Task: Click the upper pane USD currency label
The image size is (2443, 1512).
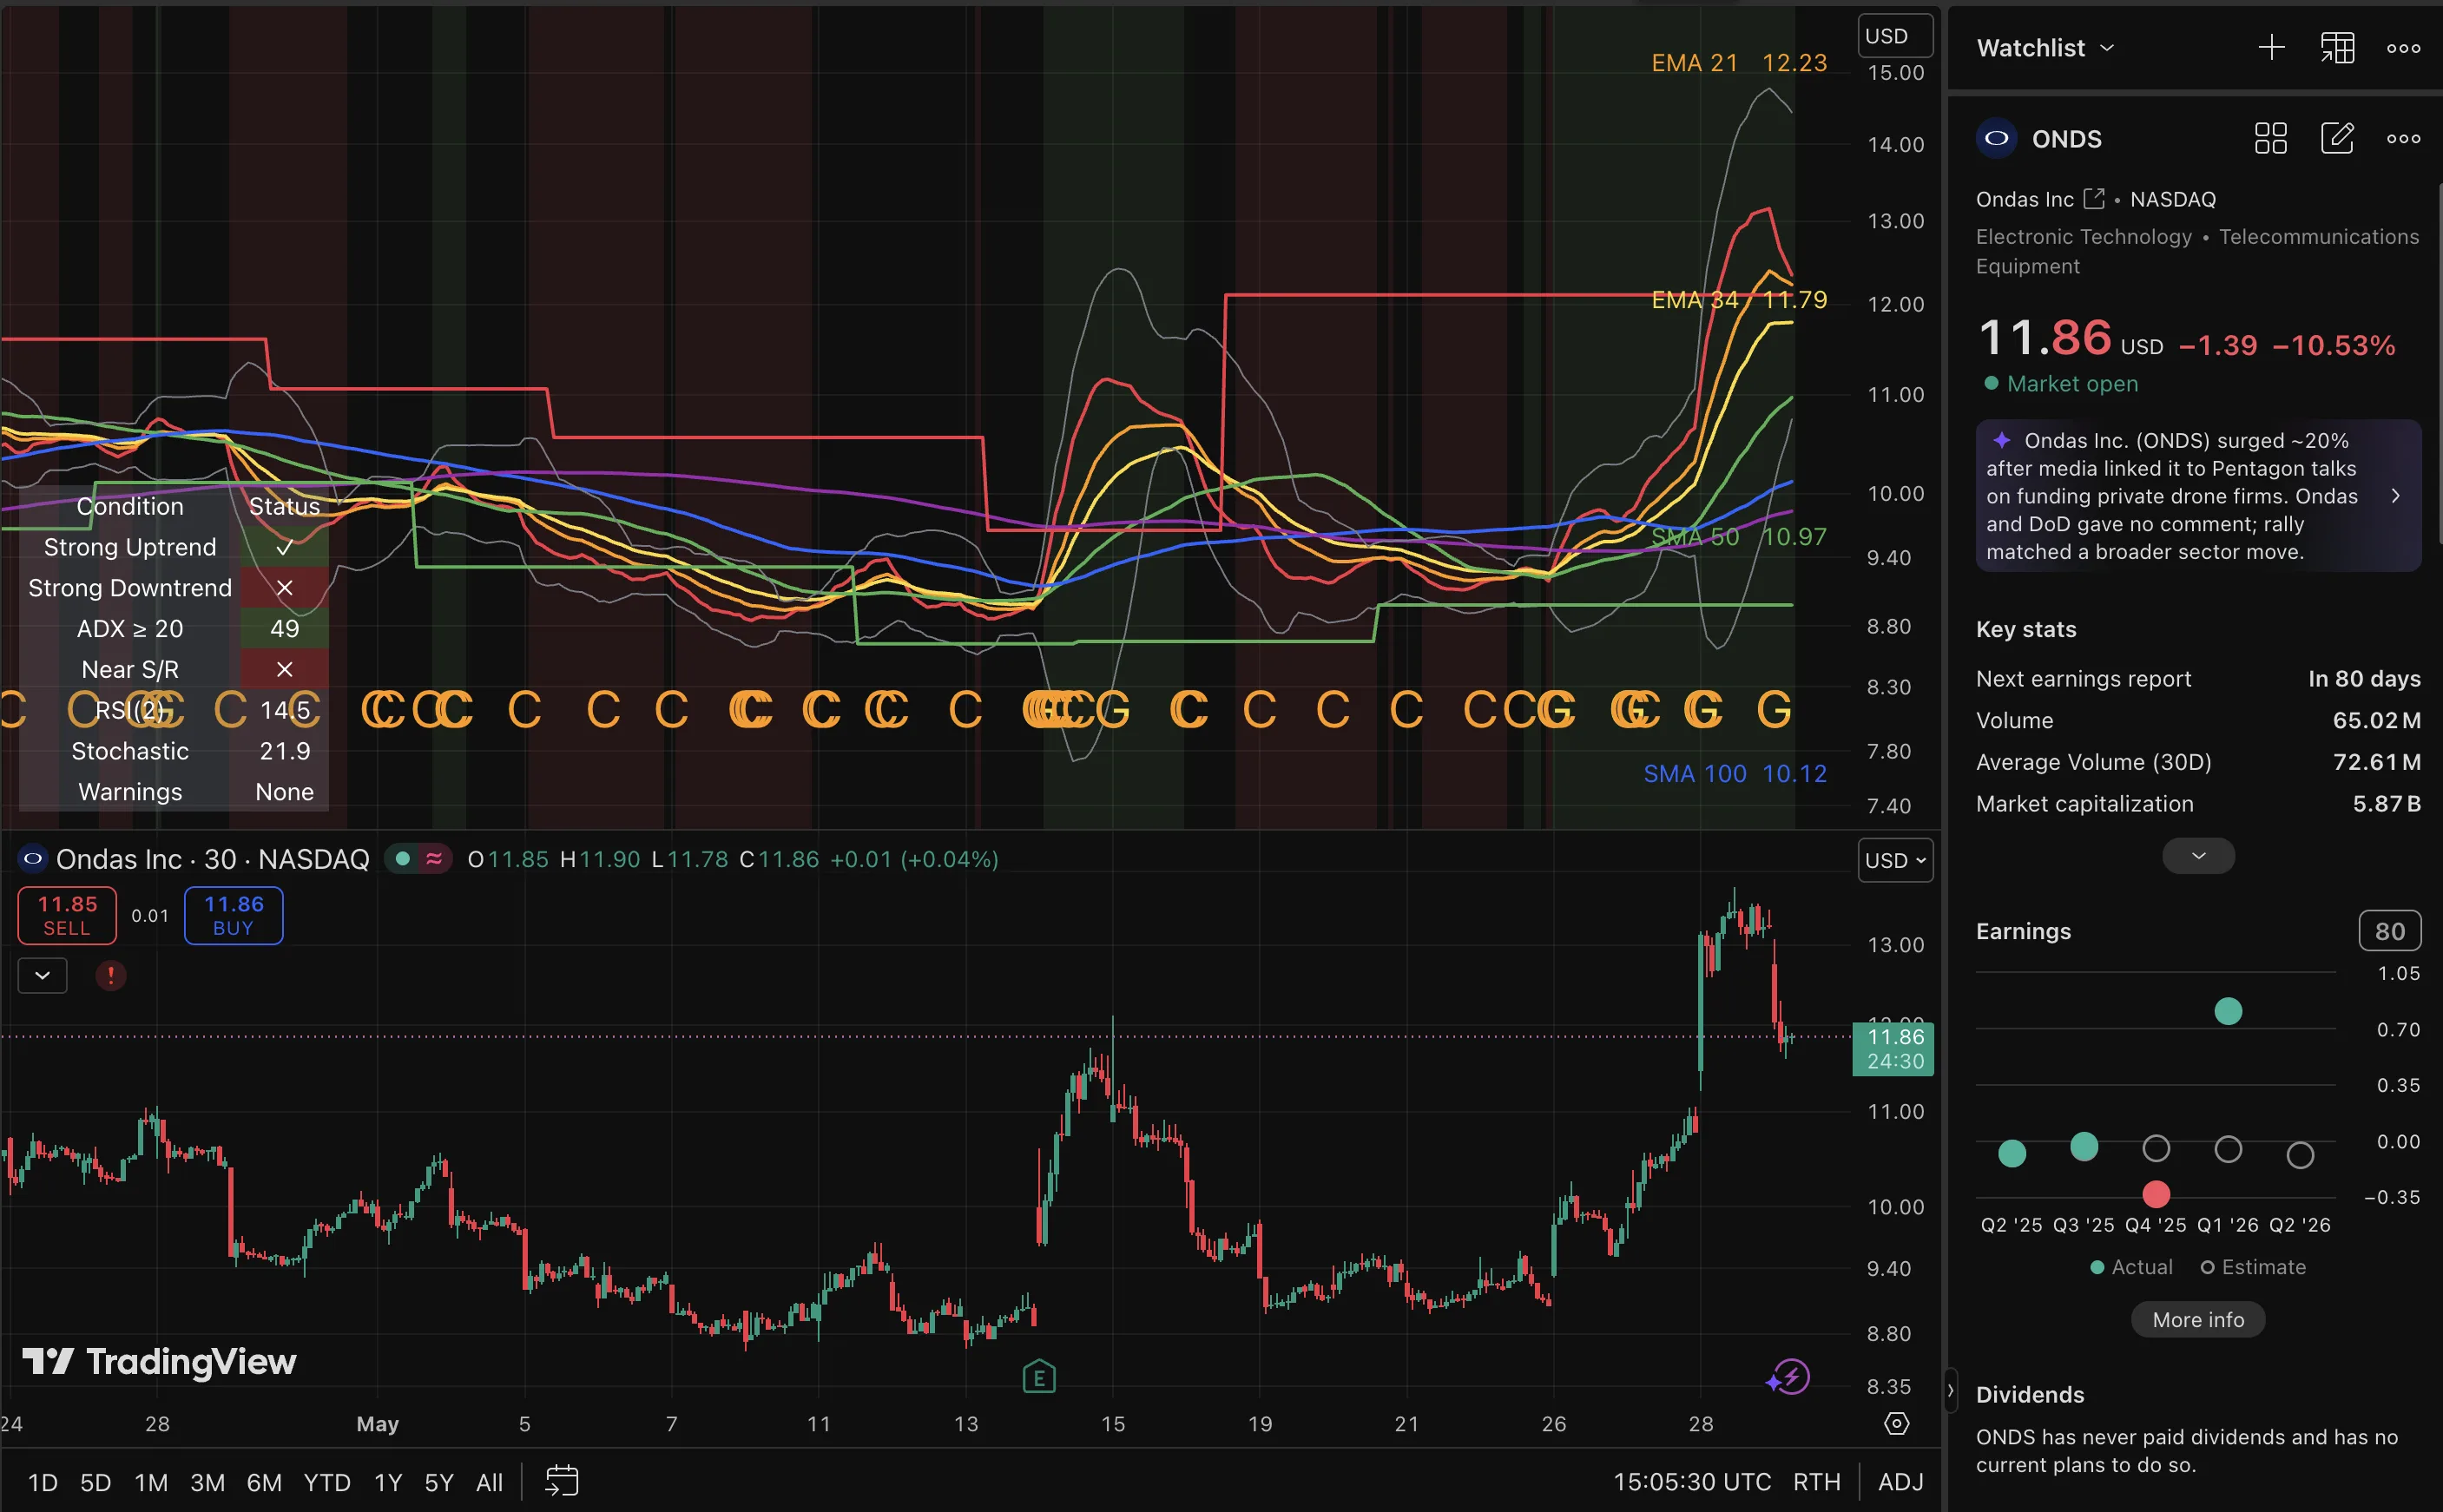Action: click(x=1895, y=36)
